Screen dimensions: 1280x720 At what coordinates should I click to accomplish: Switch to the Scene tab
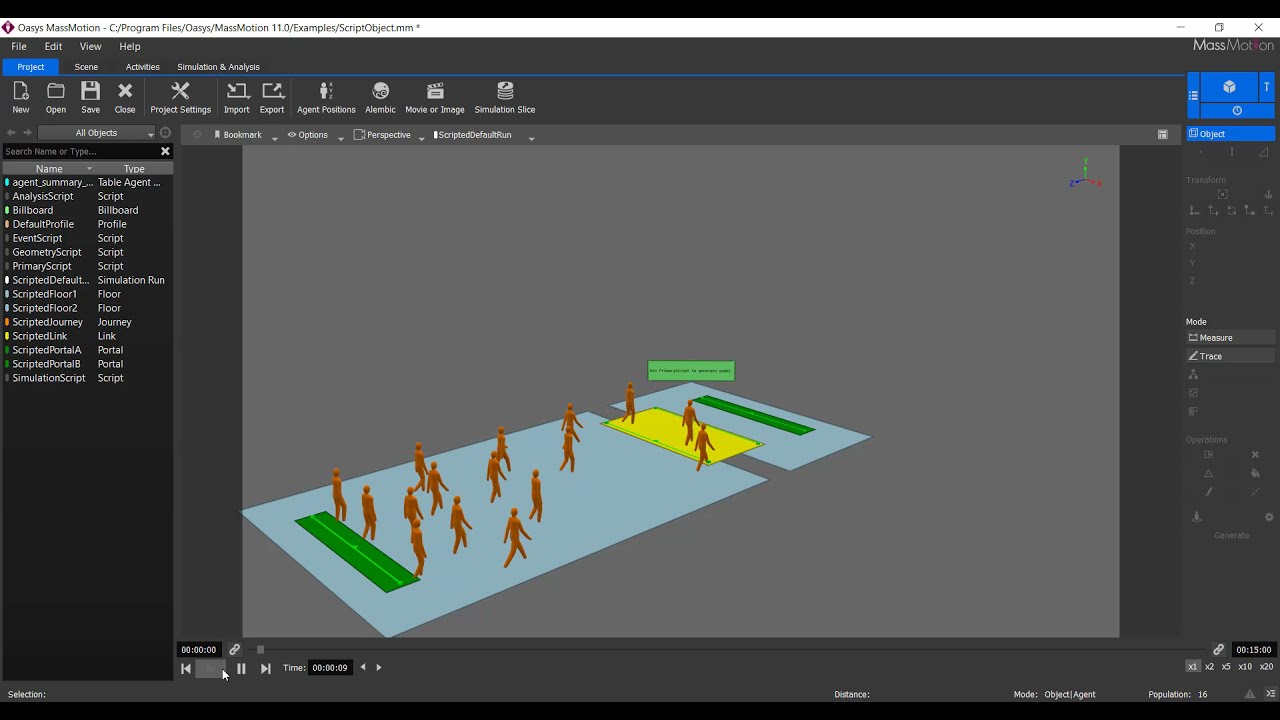[86, 67]
